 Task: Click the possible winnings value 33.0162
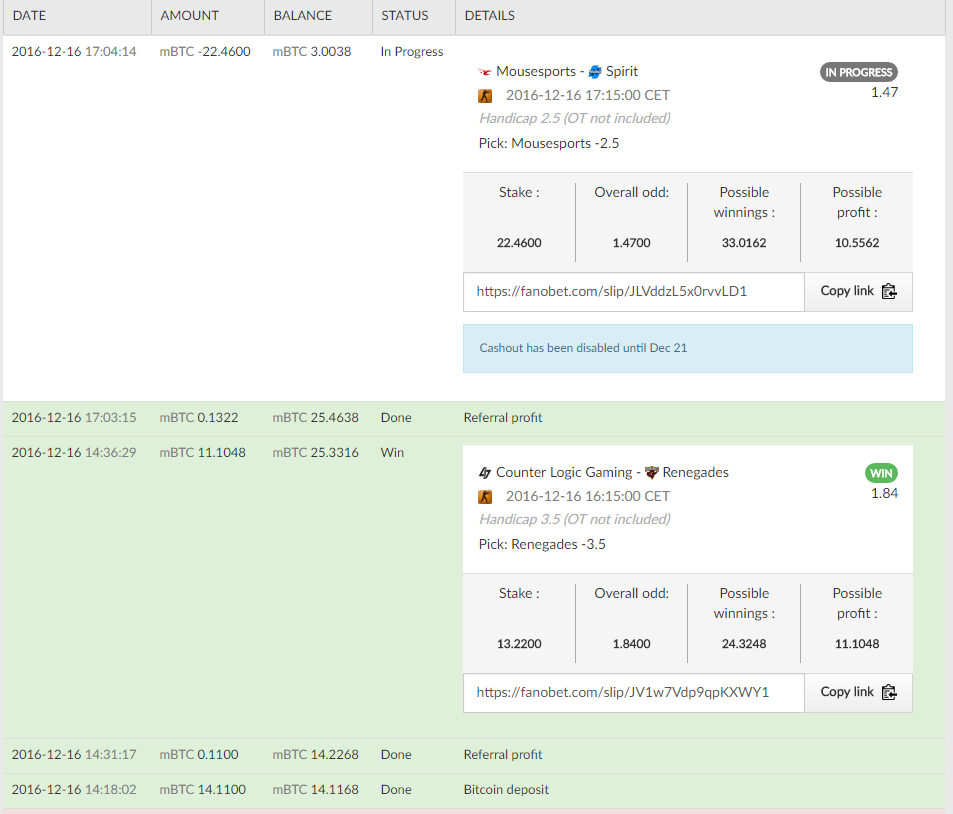(x=744, y=243)
